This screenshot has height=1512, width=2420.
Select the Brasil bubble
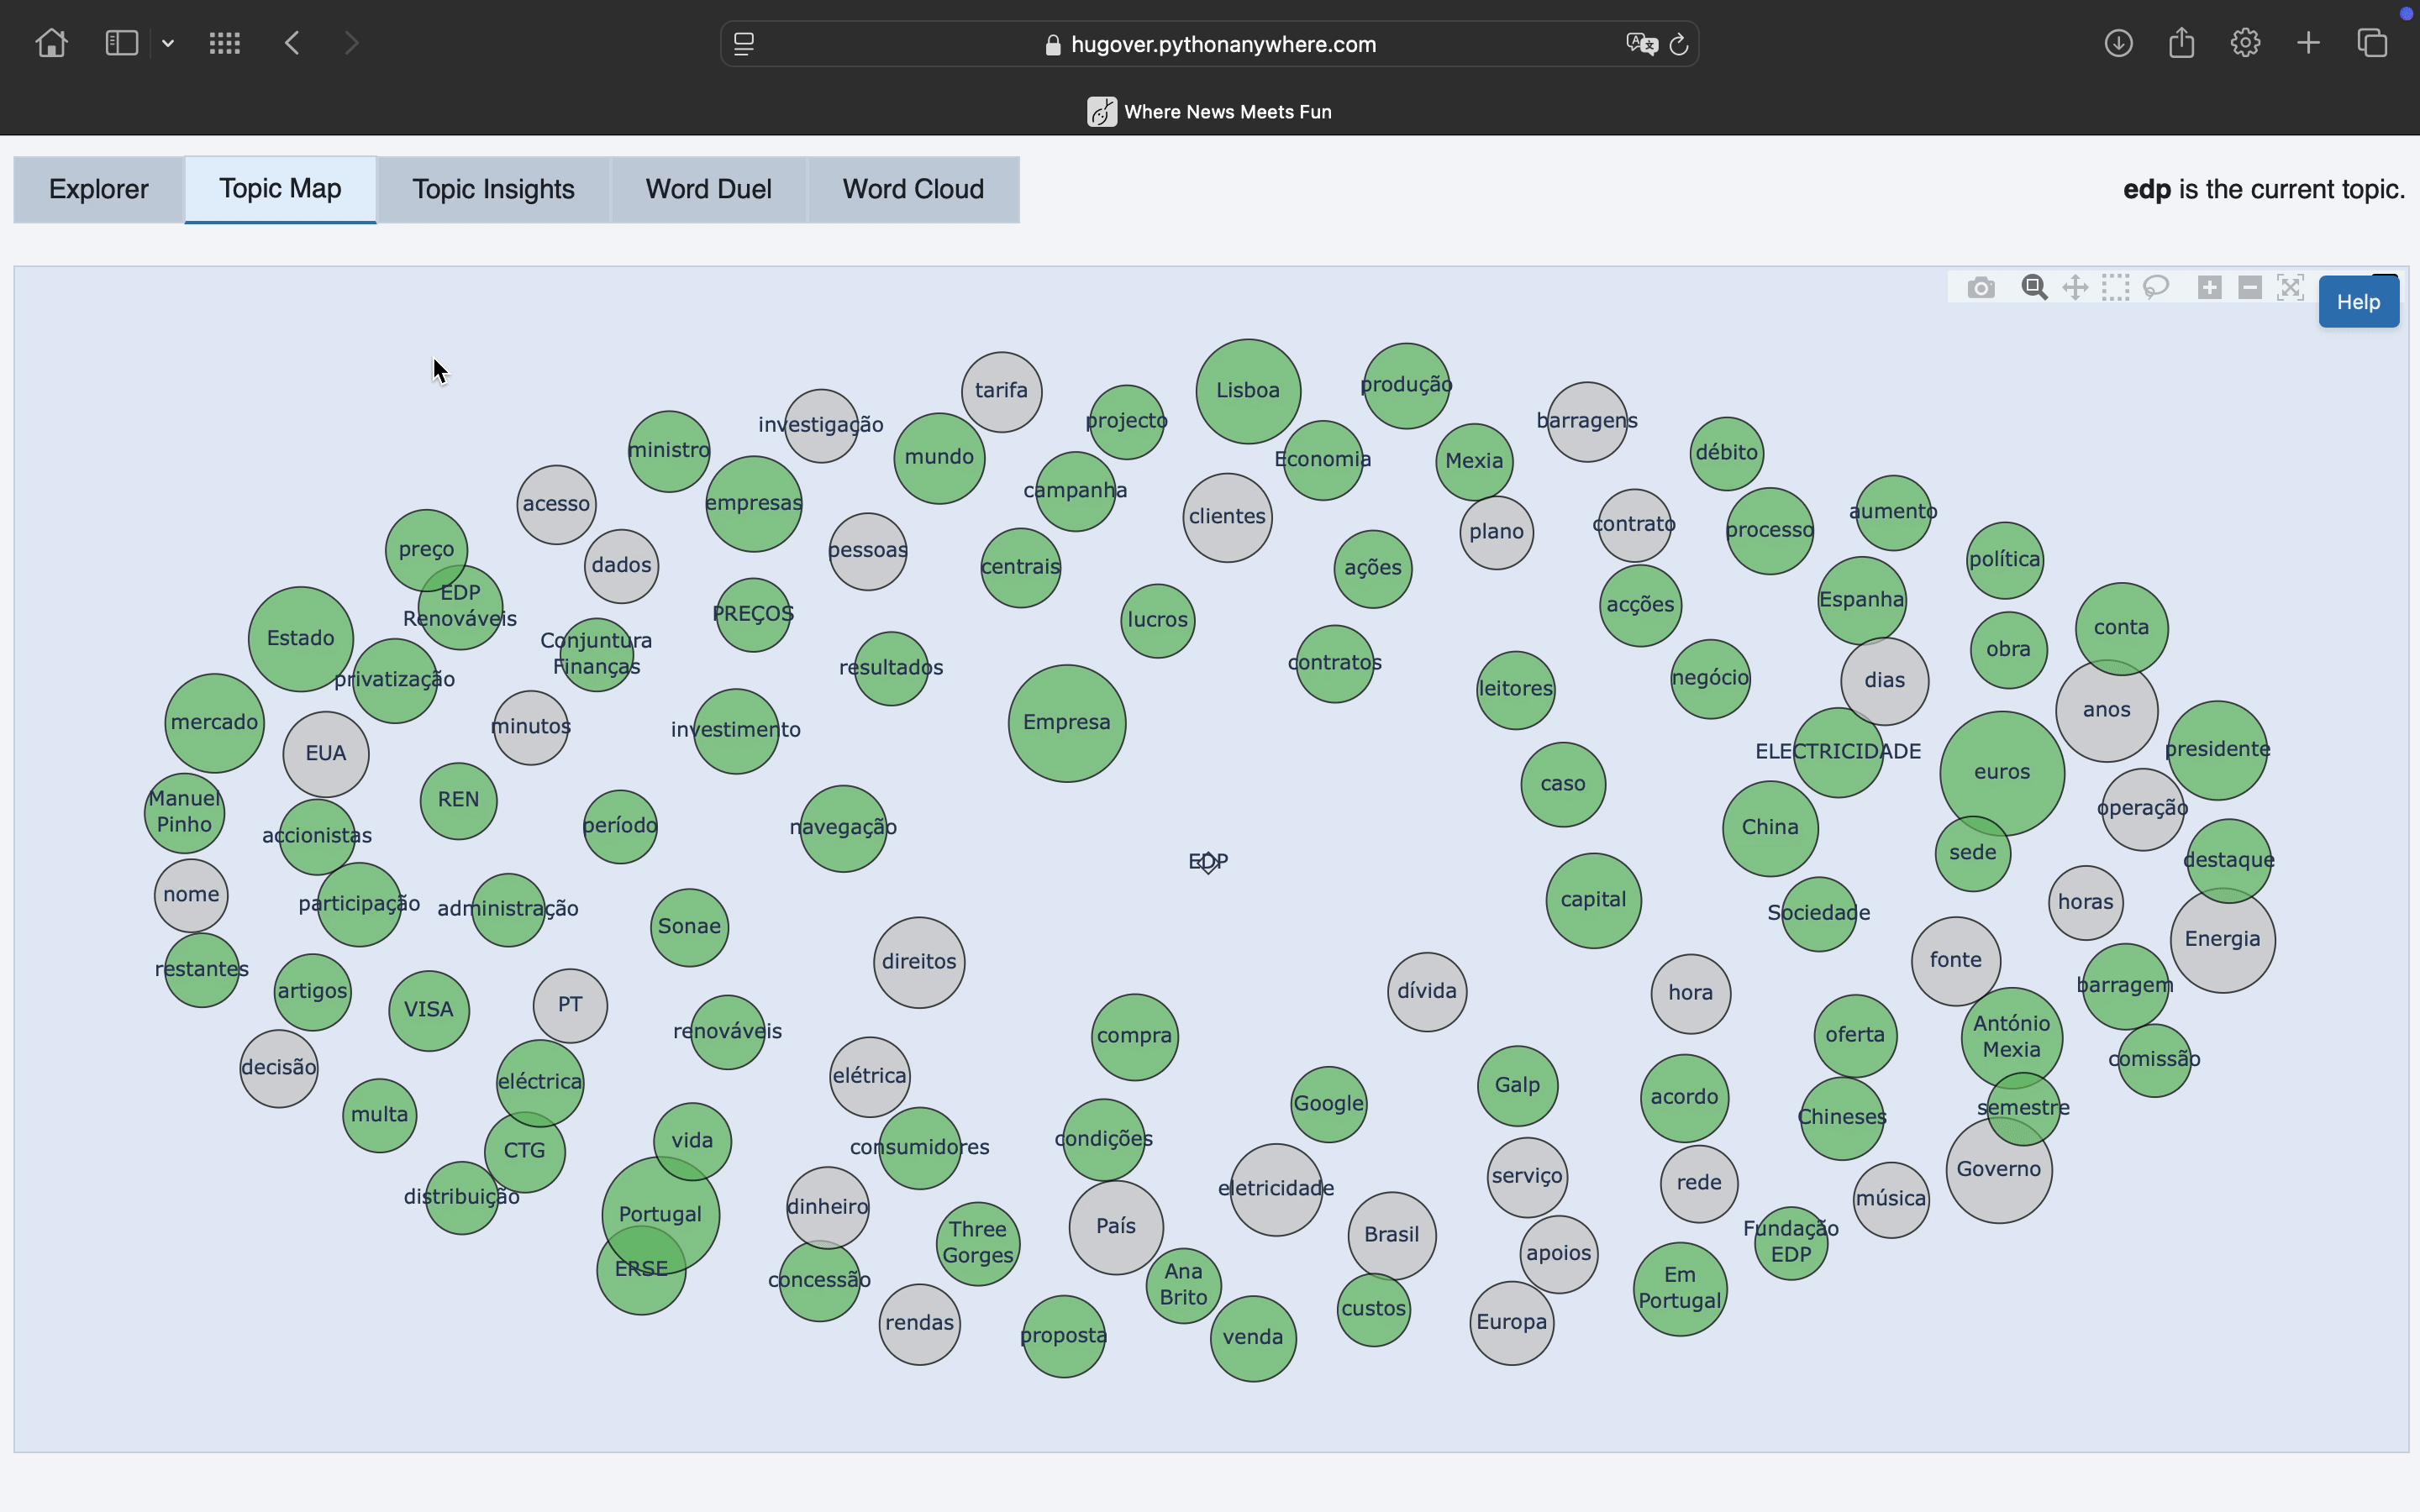(1391, 1235)
